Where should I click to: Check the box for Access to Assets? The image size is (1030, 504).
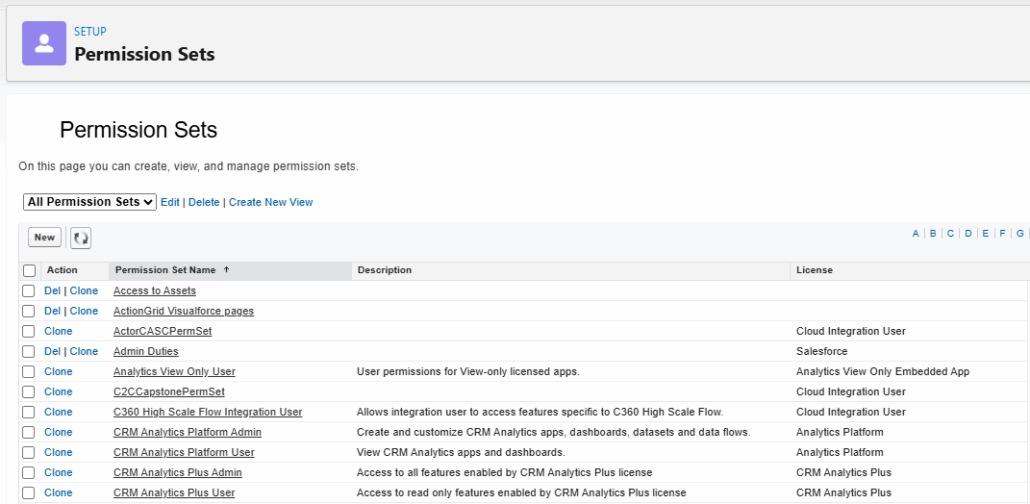tap(29, 291)
